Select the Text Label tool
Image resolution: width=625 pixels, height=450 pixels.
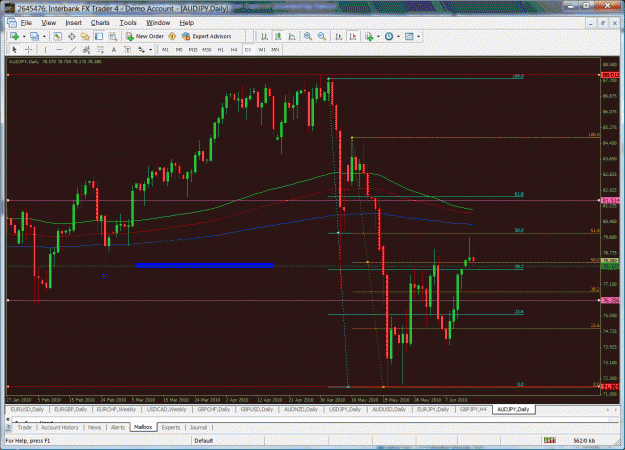click(128, 49)
